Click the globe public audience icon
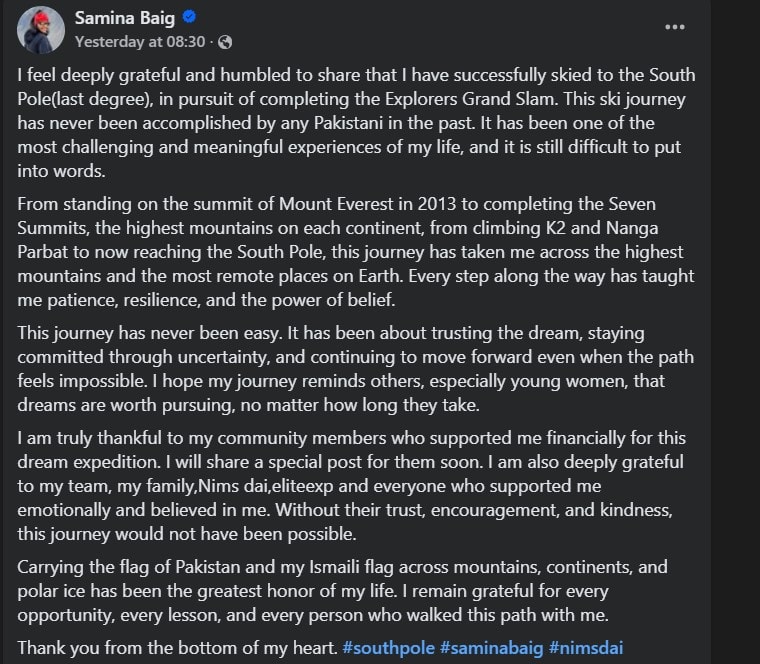This screenshot has height=664, width=760. [225, 42]
